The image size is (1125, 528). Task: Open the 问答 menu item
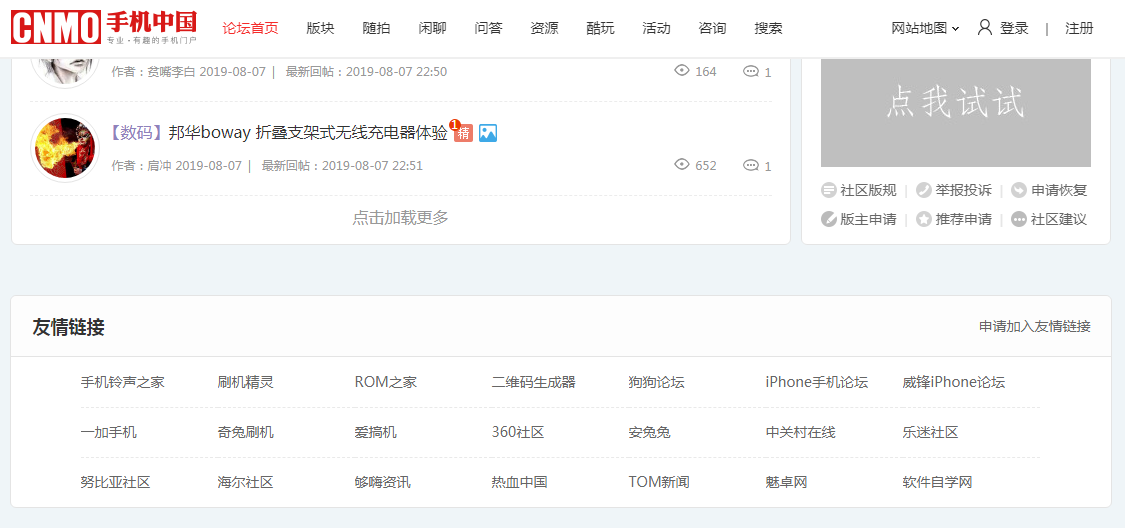[x=488, y=29]
